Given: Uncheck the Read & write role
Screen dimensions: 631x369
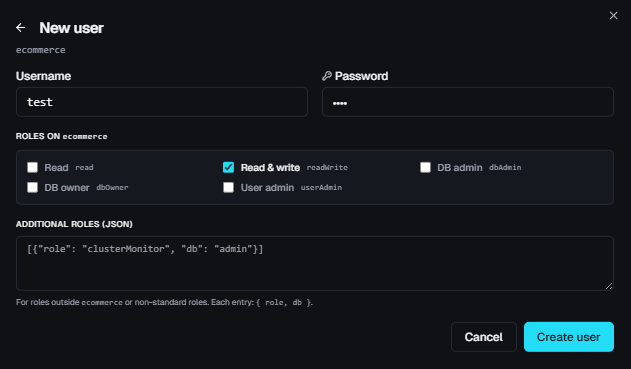Looking at the screenshot, I should pos(229,167).
